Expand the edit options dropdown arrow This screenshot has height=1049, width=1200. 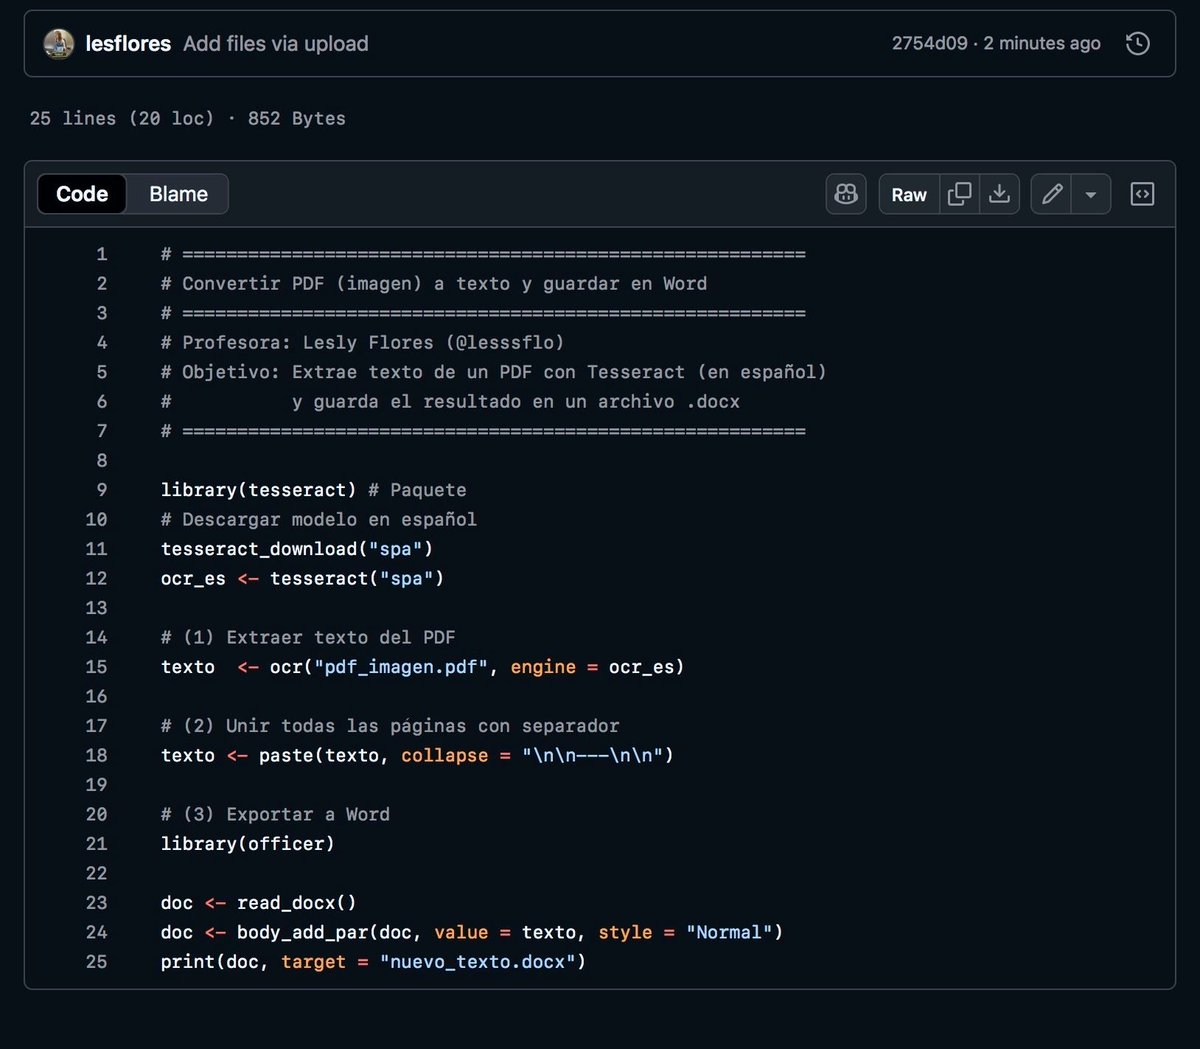point(1091,194)
